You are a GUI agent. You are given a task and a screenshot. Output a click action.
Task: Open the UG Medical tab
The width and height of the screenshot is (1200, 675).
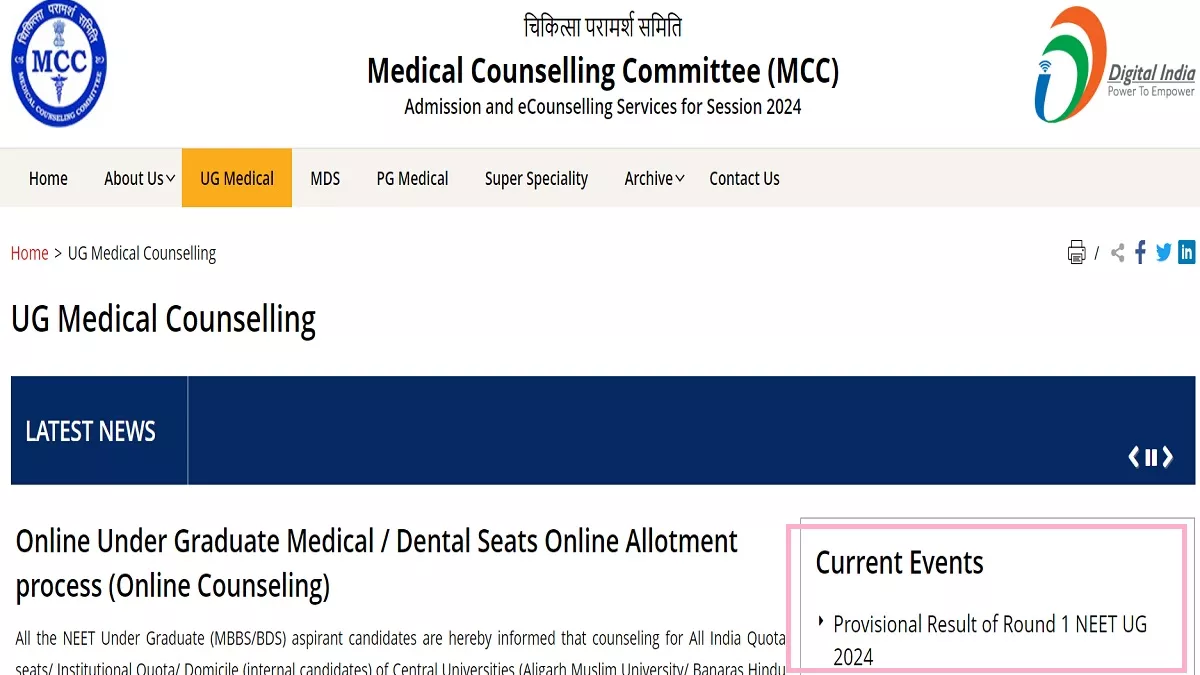pyautogui.click(x=237, y=178)
